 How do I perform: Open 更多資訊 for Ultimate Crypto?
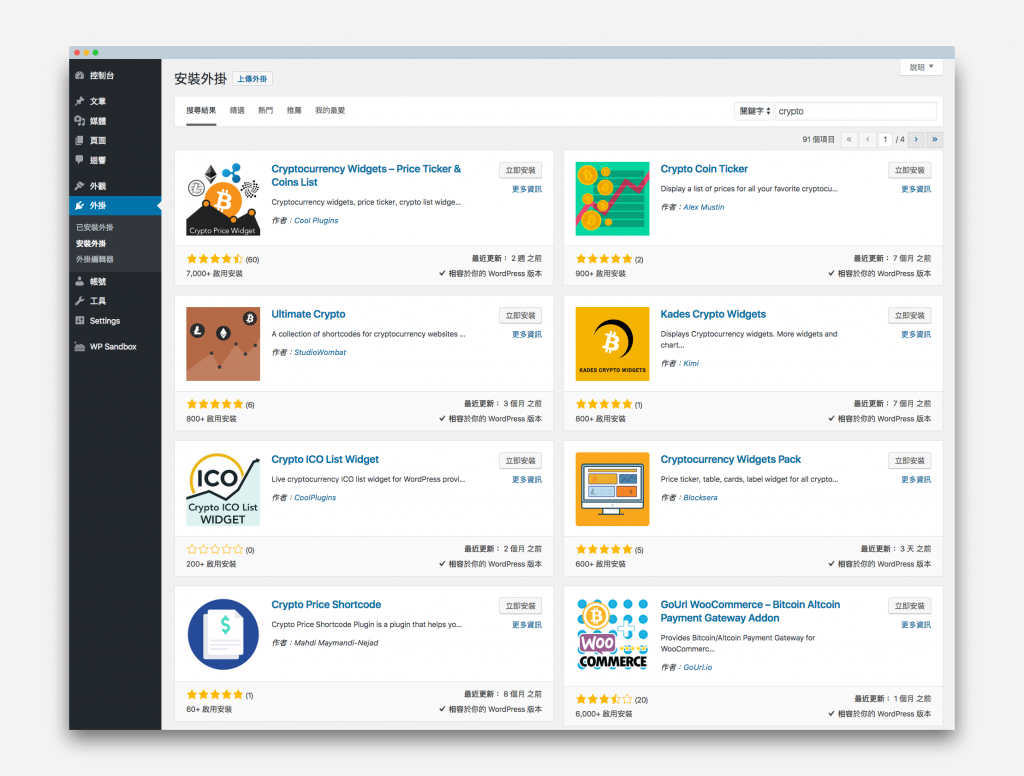526,334
